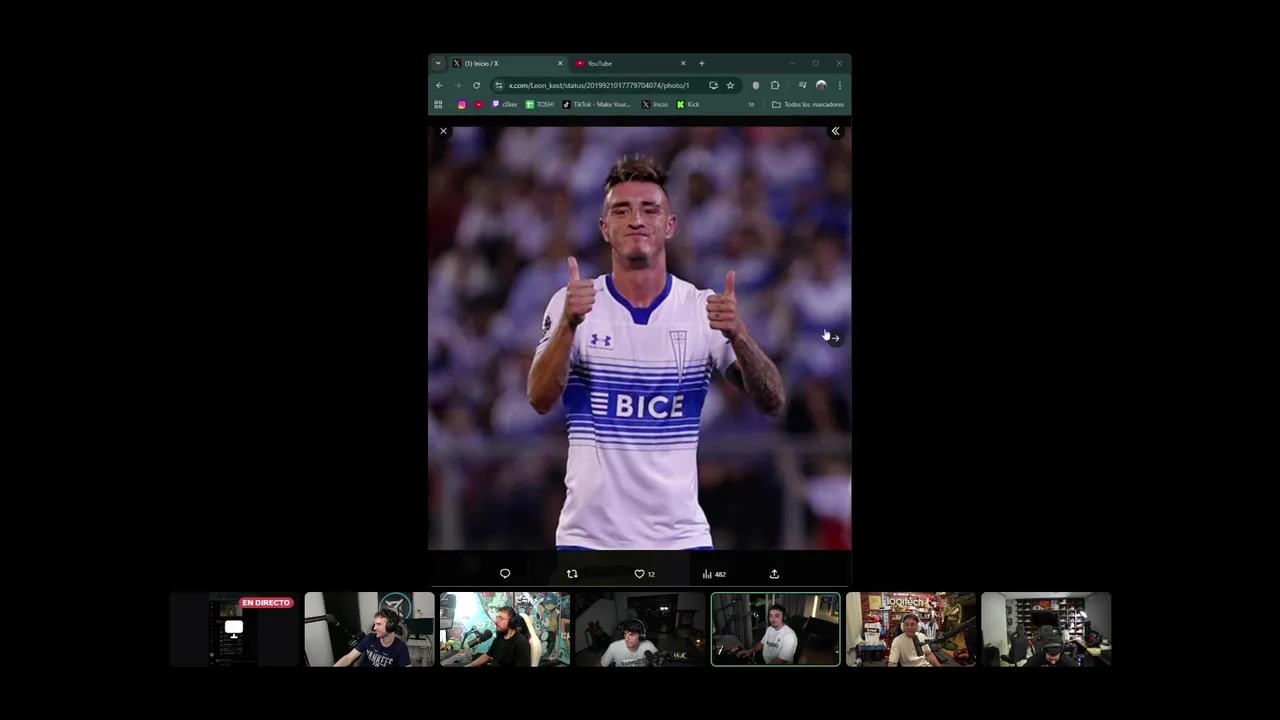Open the Instagram bookmark
This screenshot has height=720, width=1280.
[x=461, y=104]
